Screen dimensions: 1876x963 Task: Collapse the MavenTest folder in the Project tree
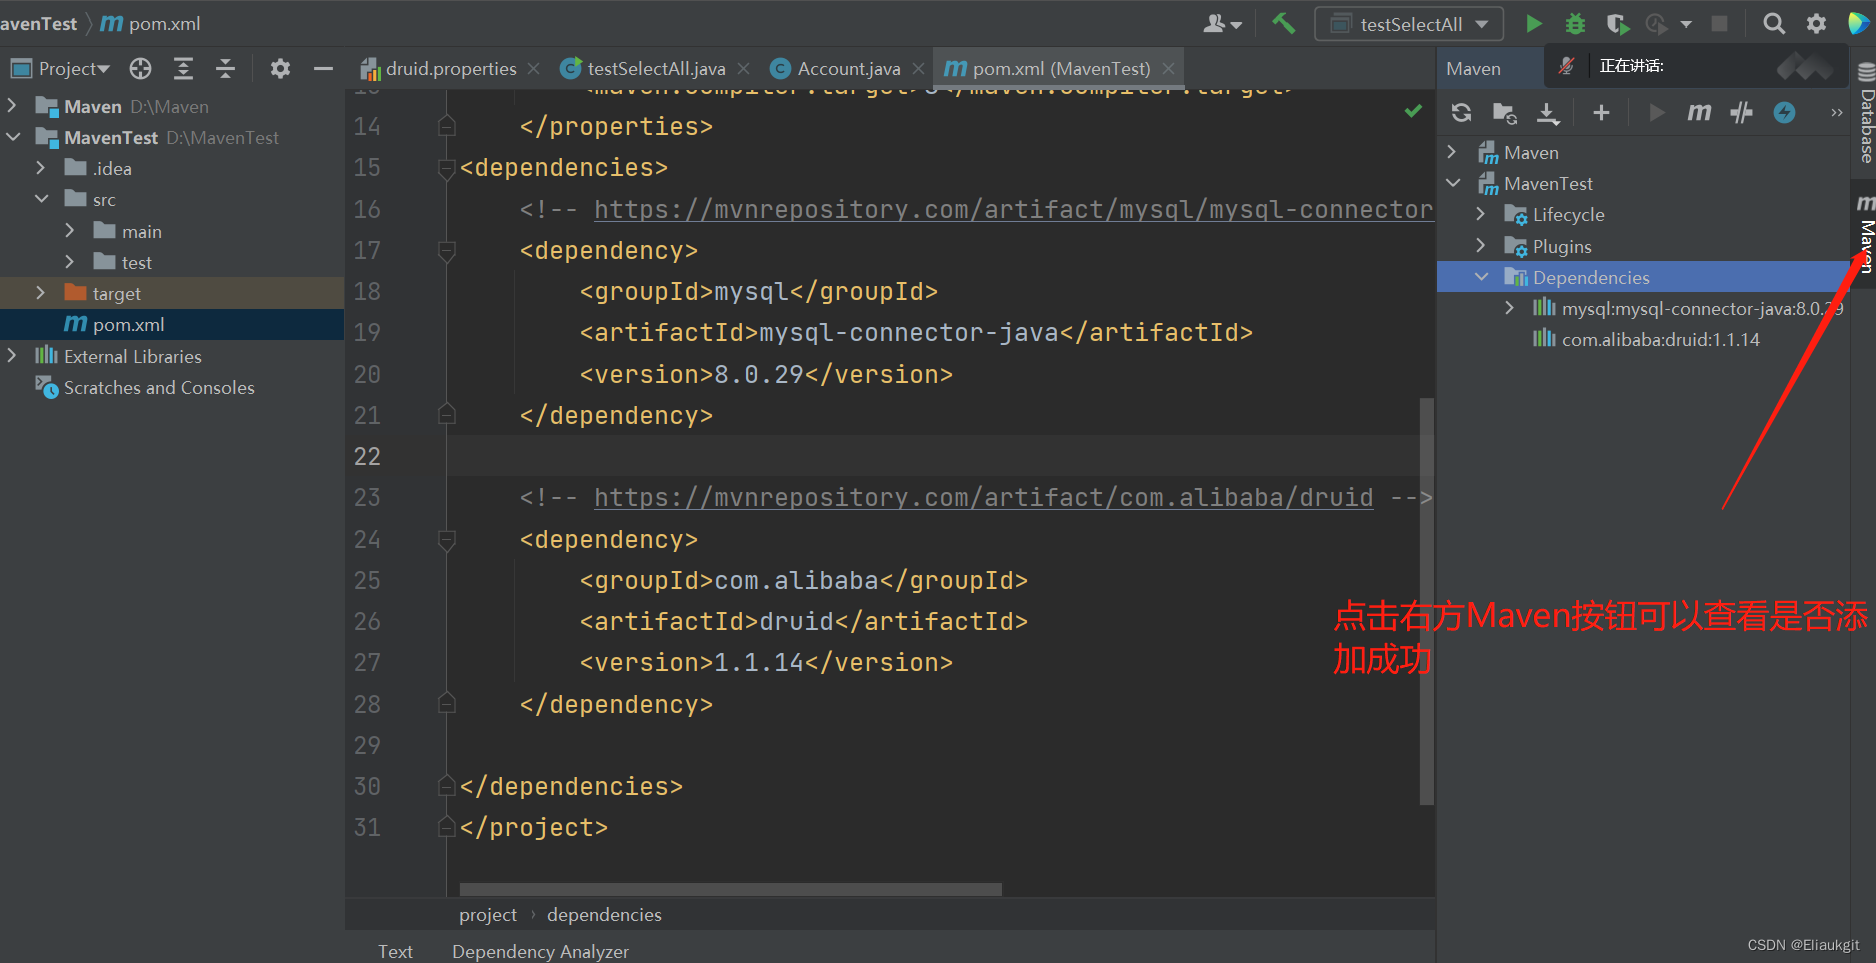12,136
